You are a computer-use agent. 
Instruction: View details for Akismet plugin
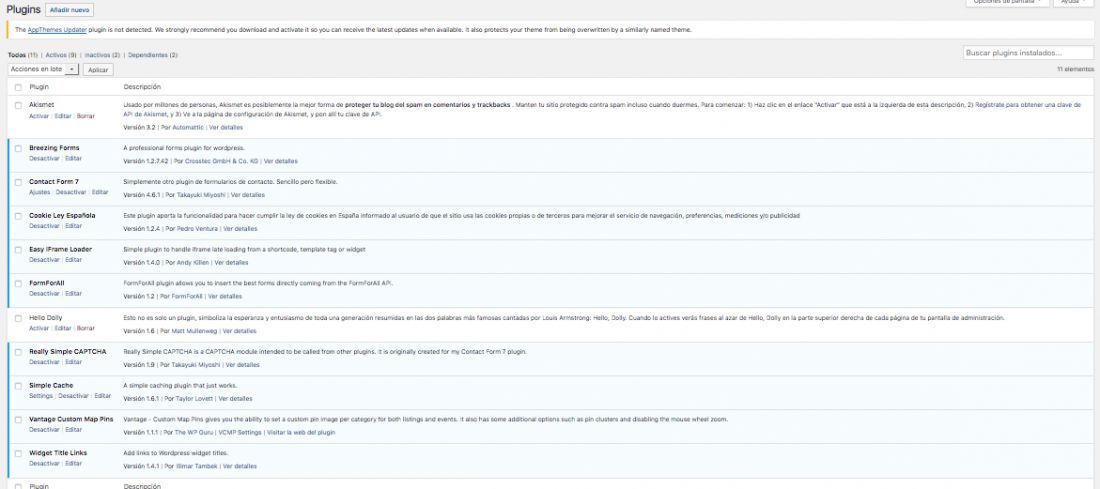coord(227,128)
